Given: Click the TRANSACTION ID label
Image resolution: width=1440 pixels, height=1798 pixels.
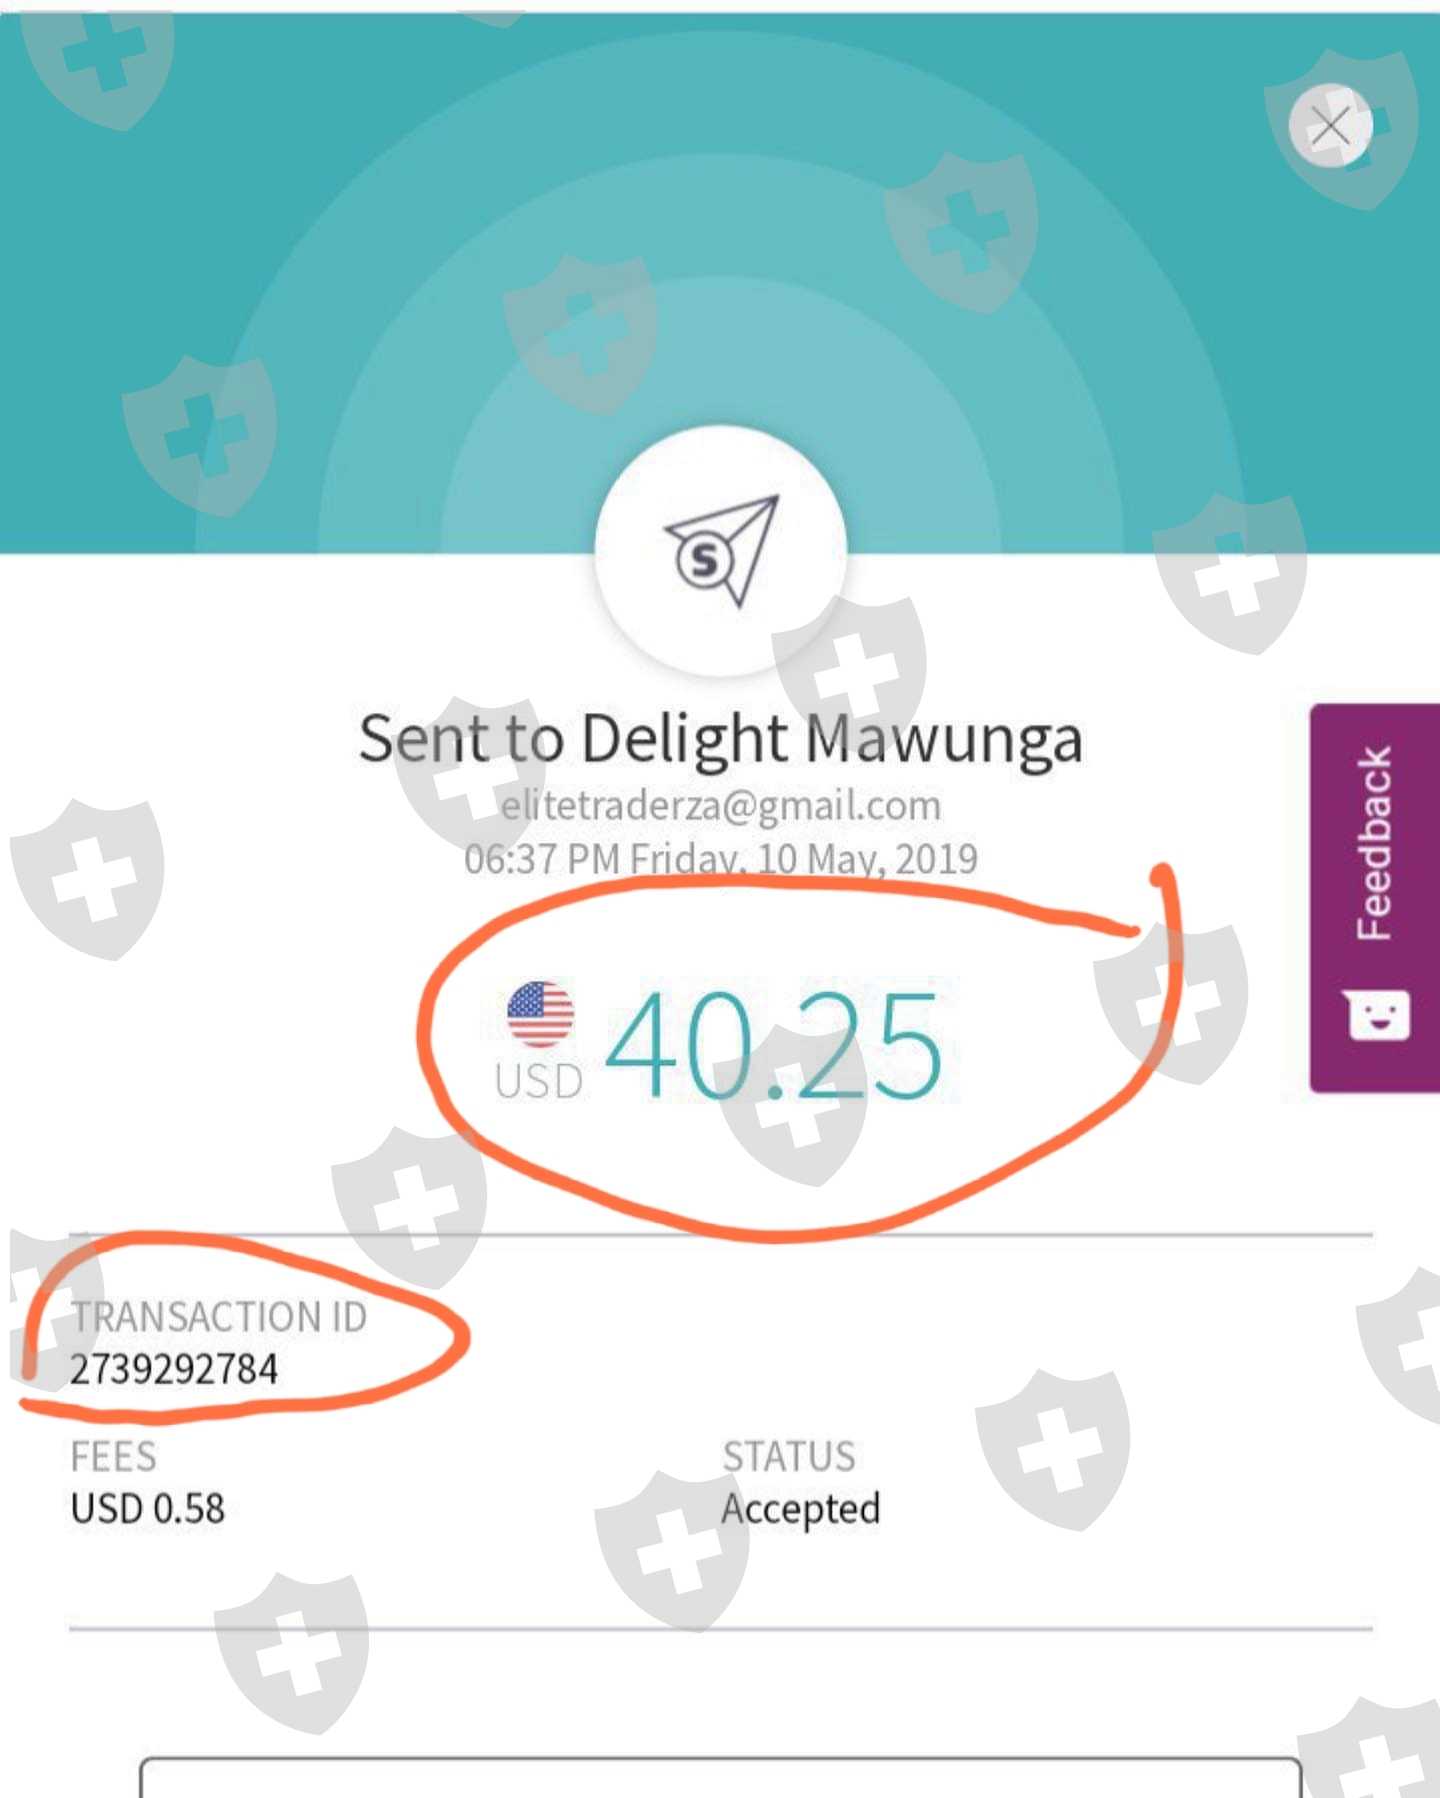Looking at the screenshot, I should click(219, 1317).
